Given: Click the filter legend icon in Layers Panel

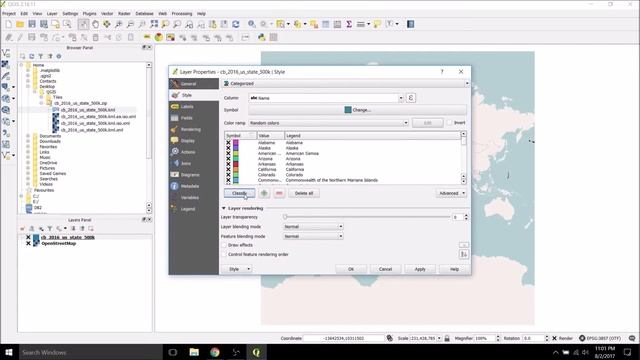Looking at the screenshot, I should pos(50,229).
